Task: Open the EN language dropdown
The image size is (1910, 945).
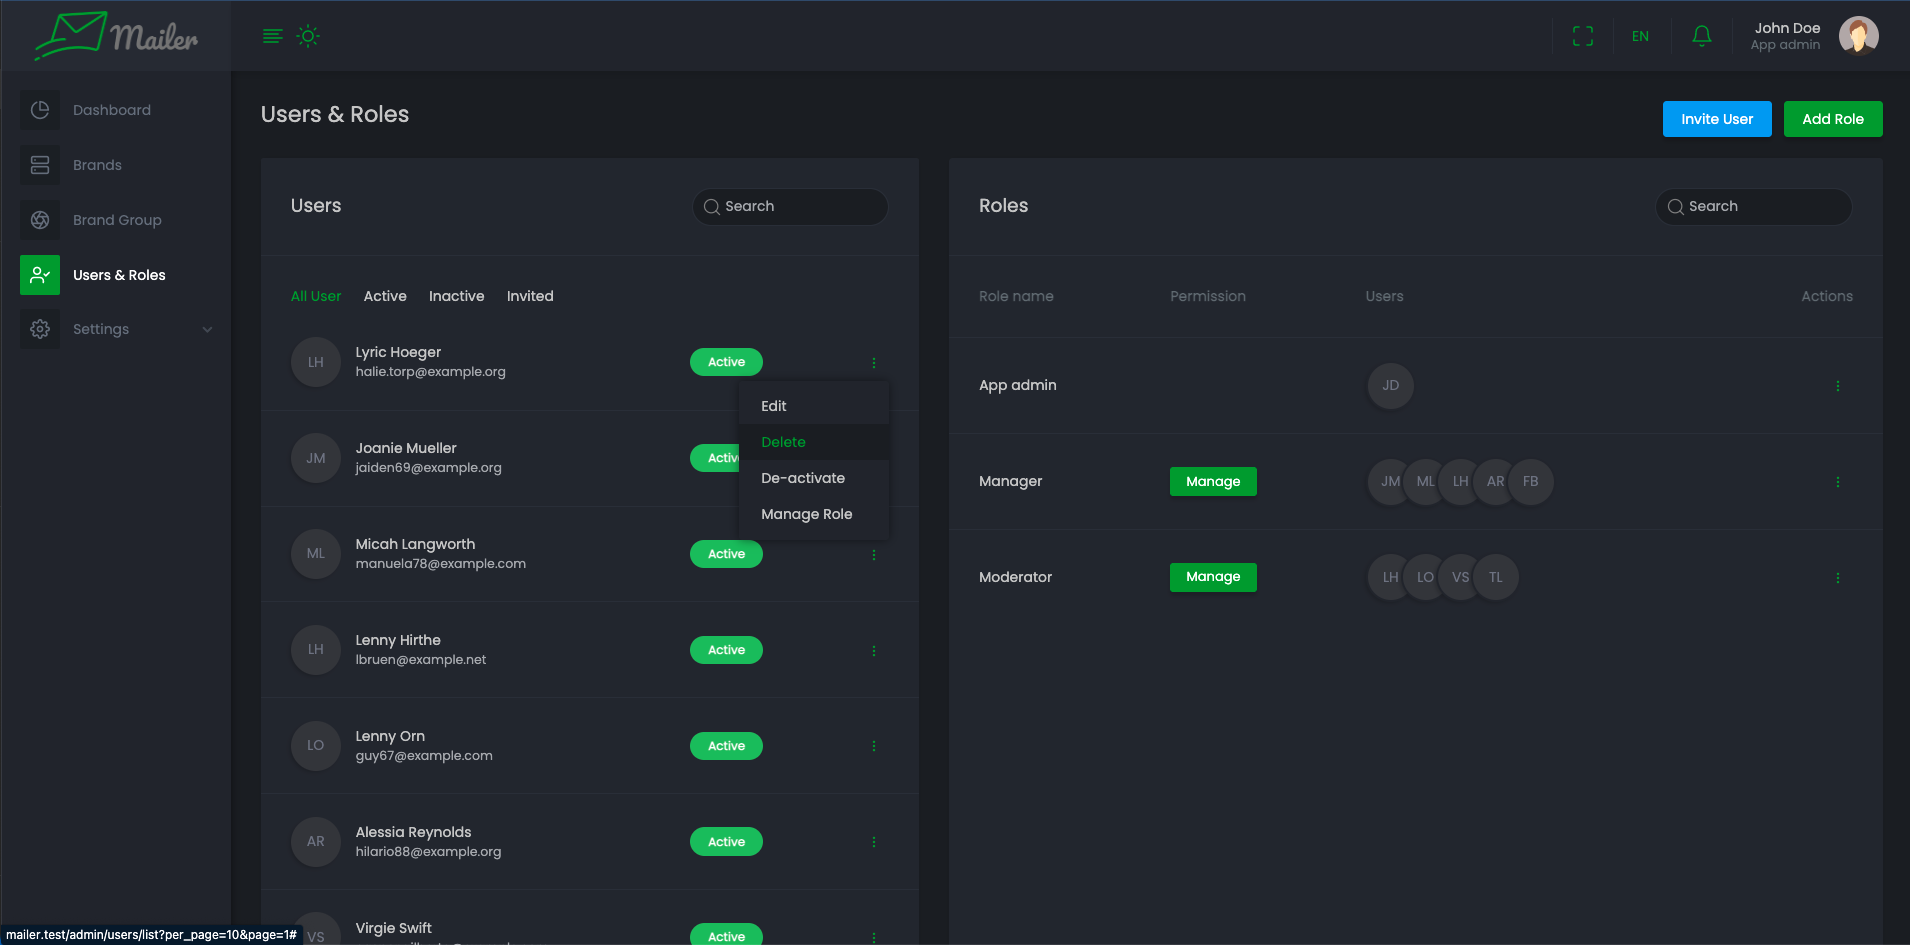Action: [x=1640, y=36]
